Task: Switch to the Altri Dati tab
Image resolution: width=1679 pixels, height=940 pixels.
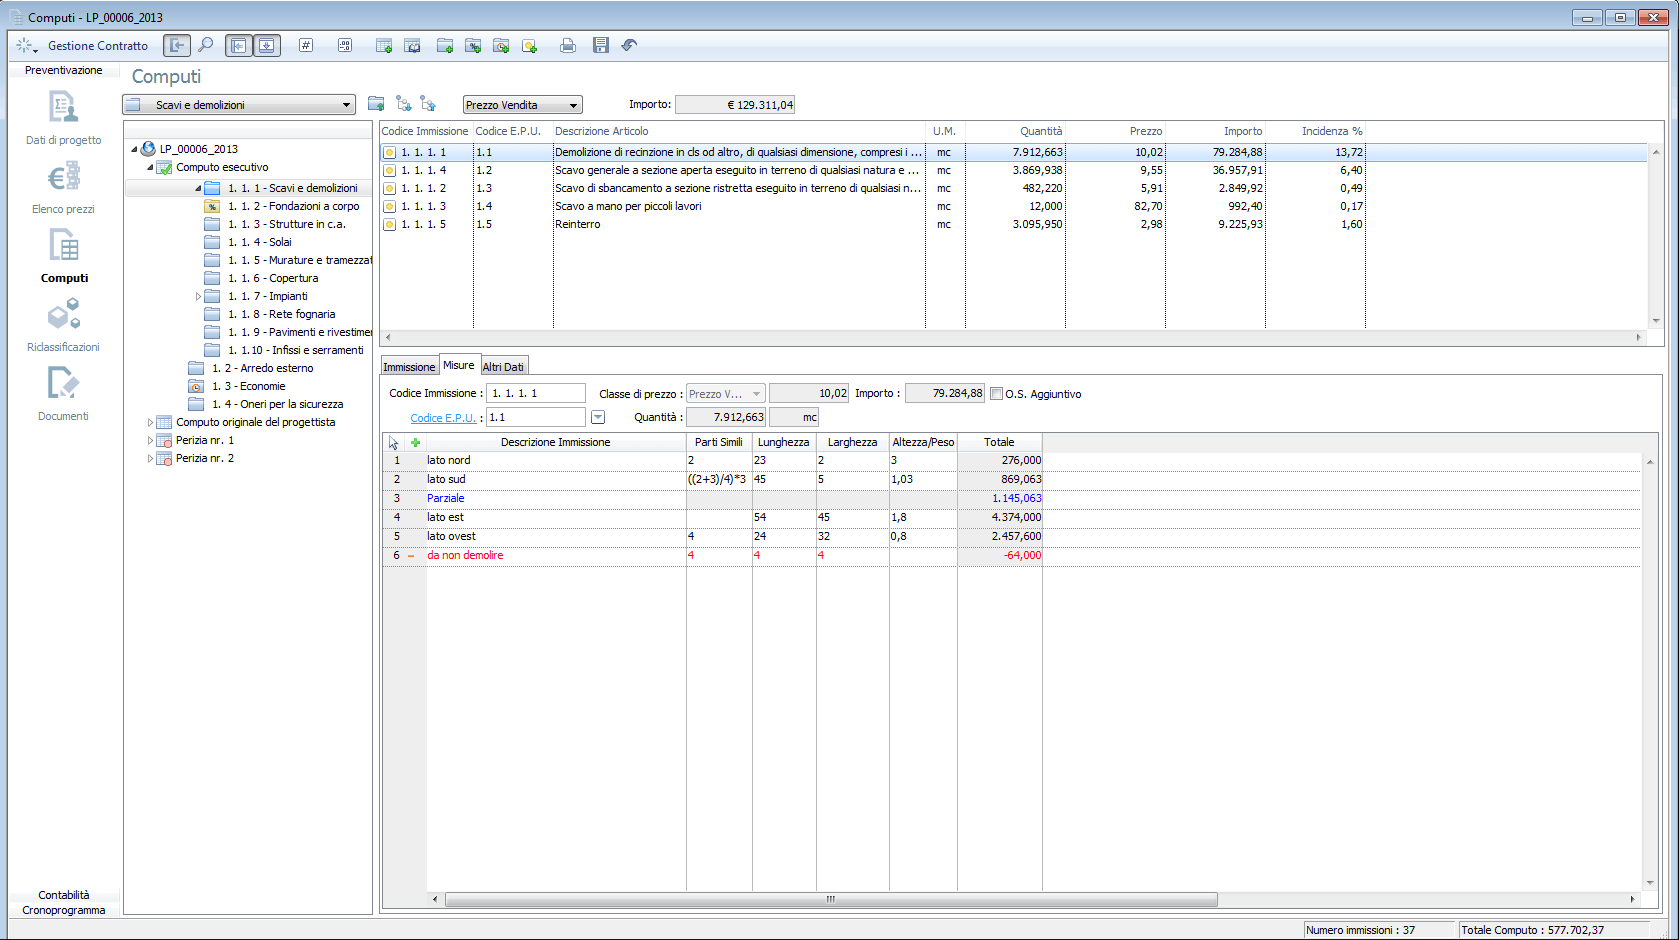Action: tap(503, 367)
